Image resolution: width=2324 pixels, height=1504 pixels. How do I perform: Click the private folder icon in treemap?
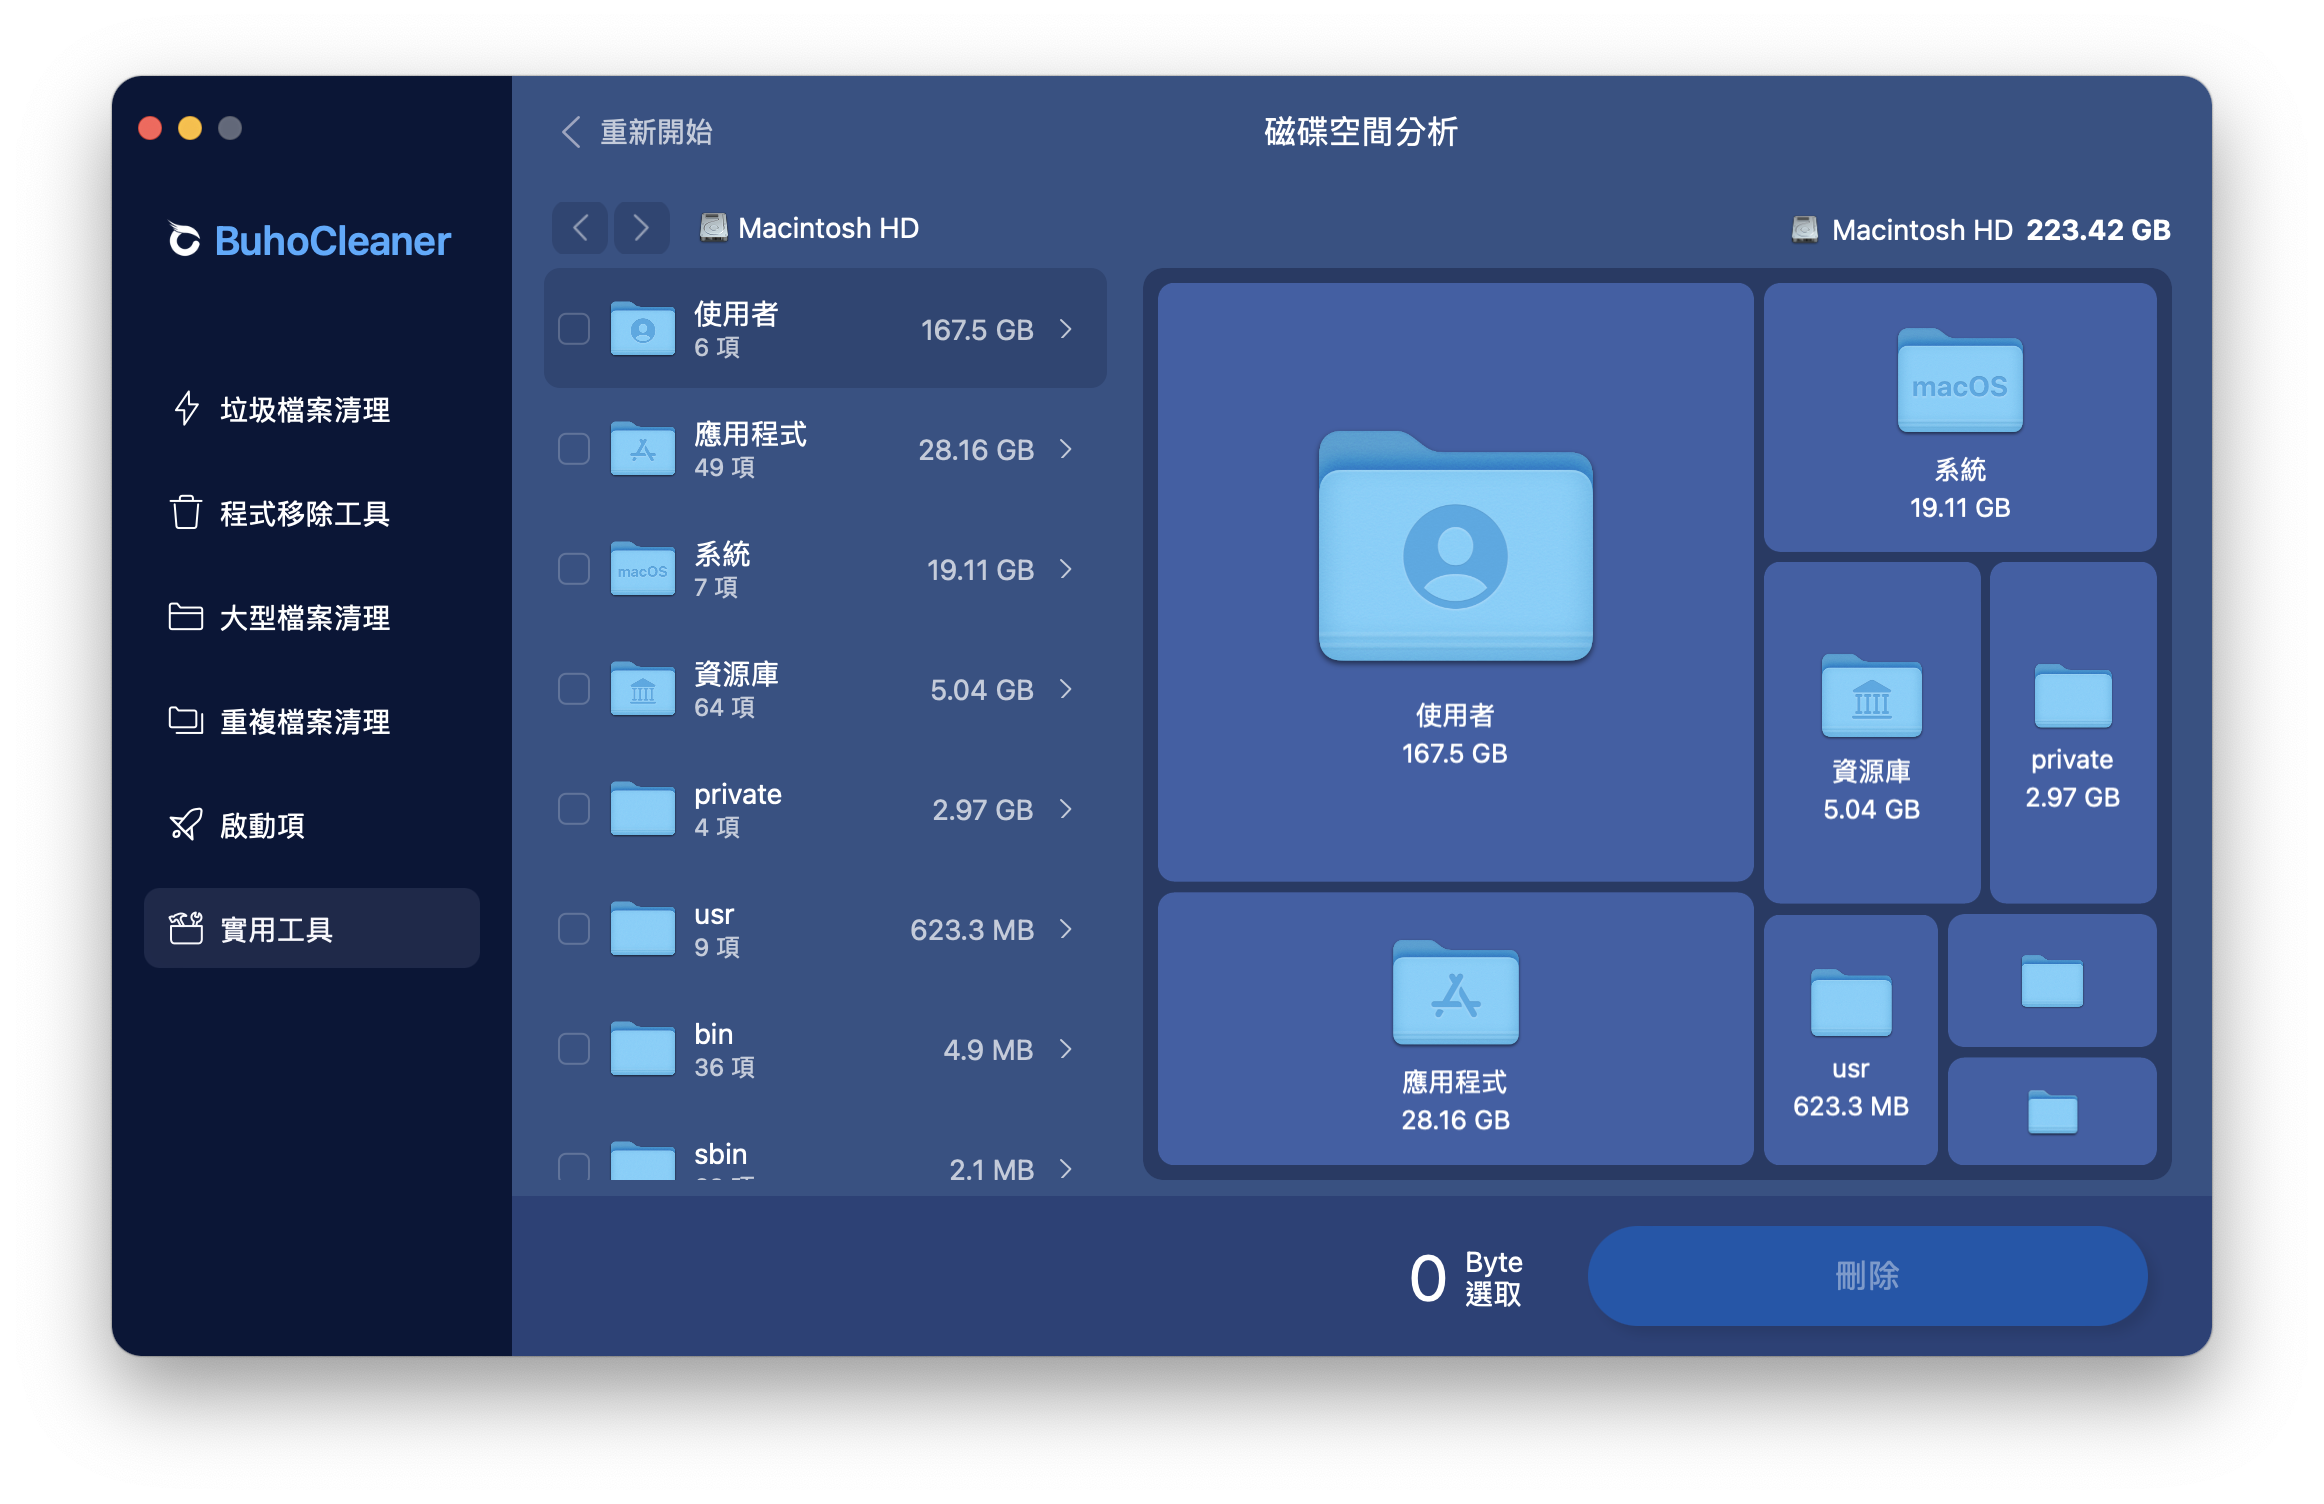[2073, 696]
